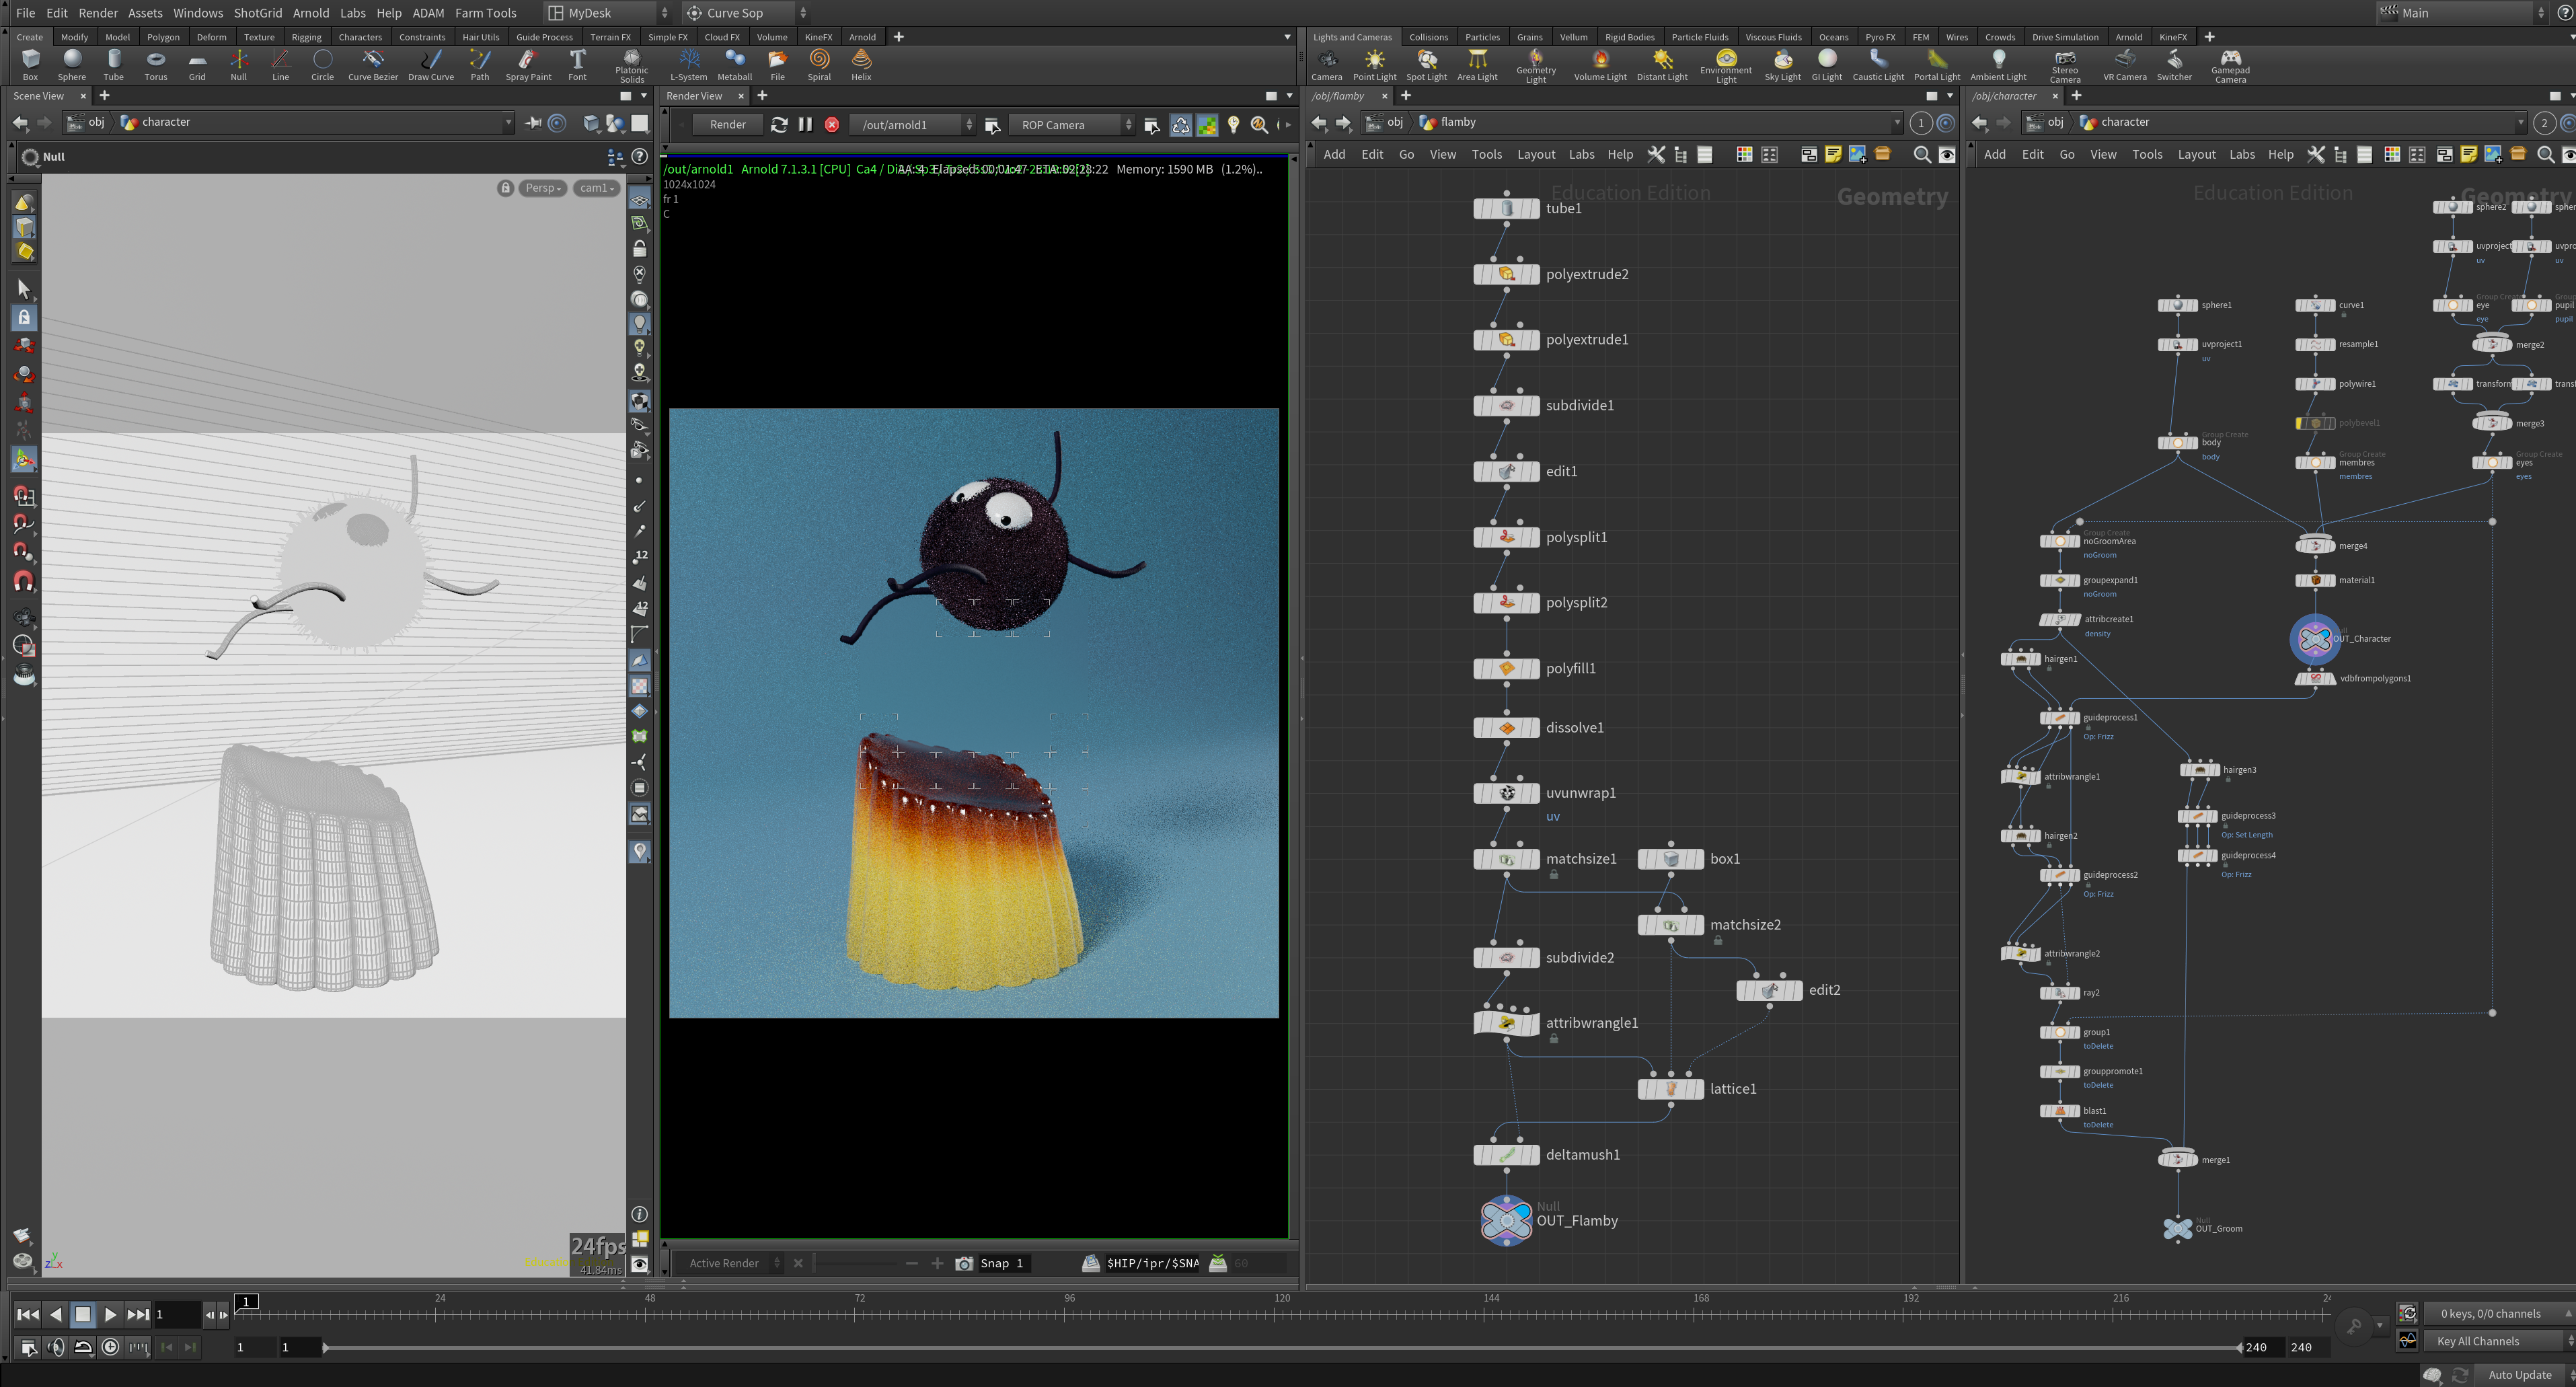Refresh the Arnold render view

[779, 125]
